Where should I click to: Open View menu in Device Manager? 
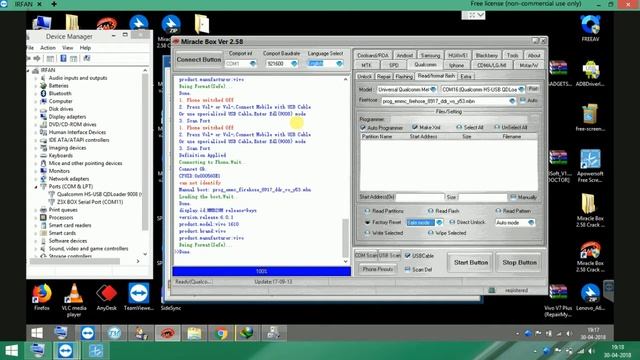pos(67,48)
